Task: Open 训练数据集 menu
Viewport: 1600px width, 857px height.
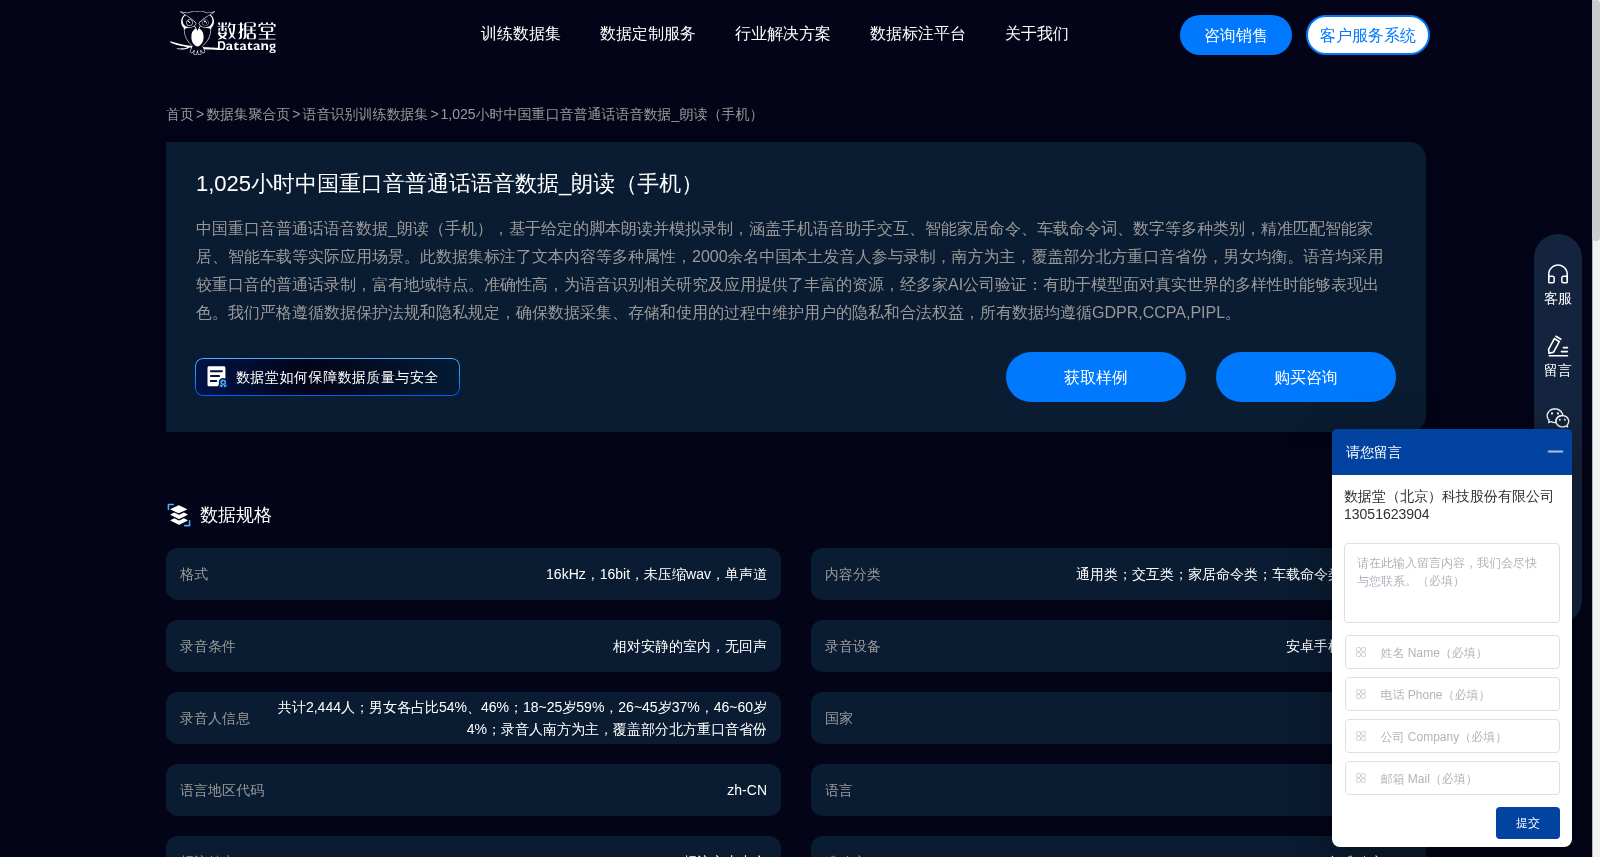Action: point(520,34)
